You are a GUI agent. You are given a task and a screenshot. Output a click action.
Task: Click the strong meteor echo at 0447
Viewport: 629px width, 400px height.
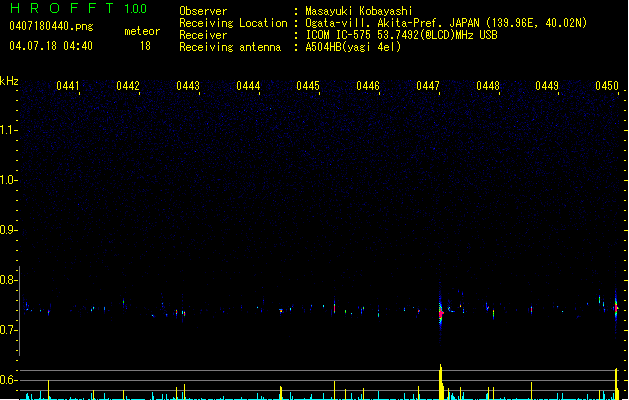(x=440, y=311)
